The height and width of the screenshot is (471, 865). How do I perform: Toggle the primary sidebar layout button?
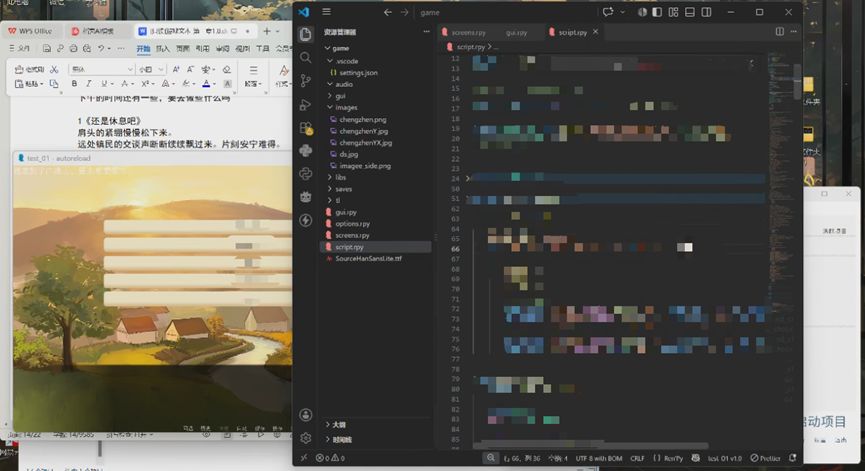pyautogui.click(x=657, y=12)
